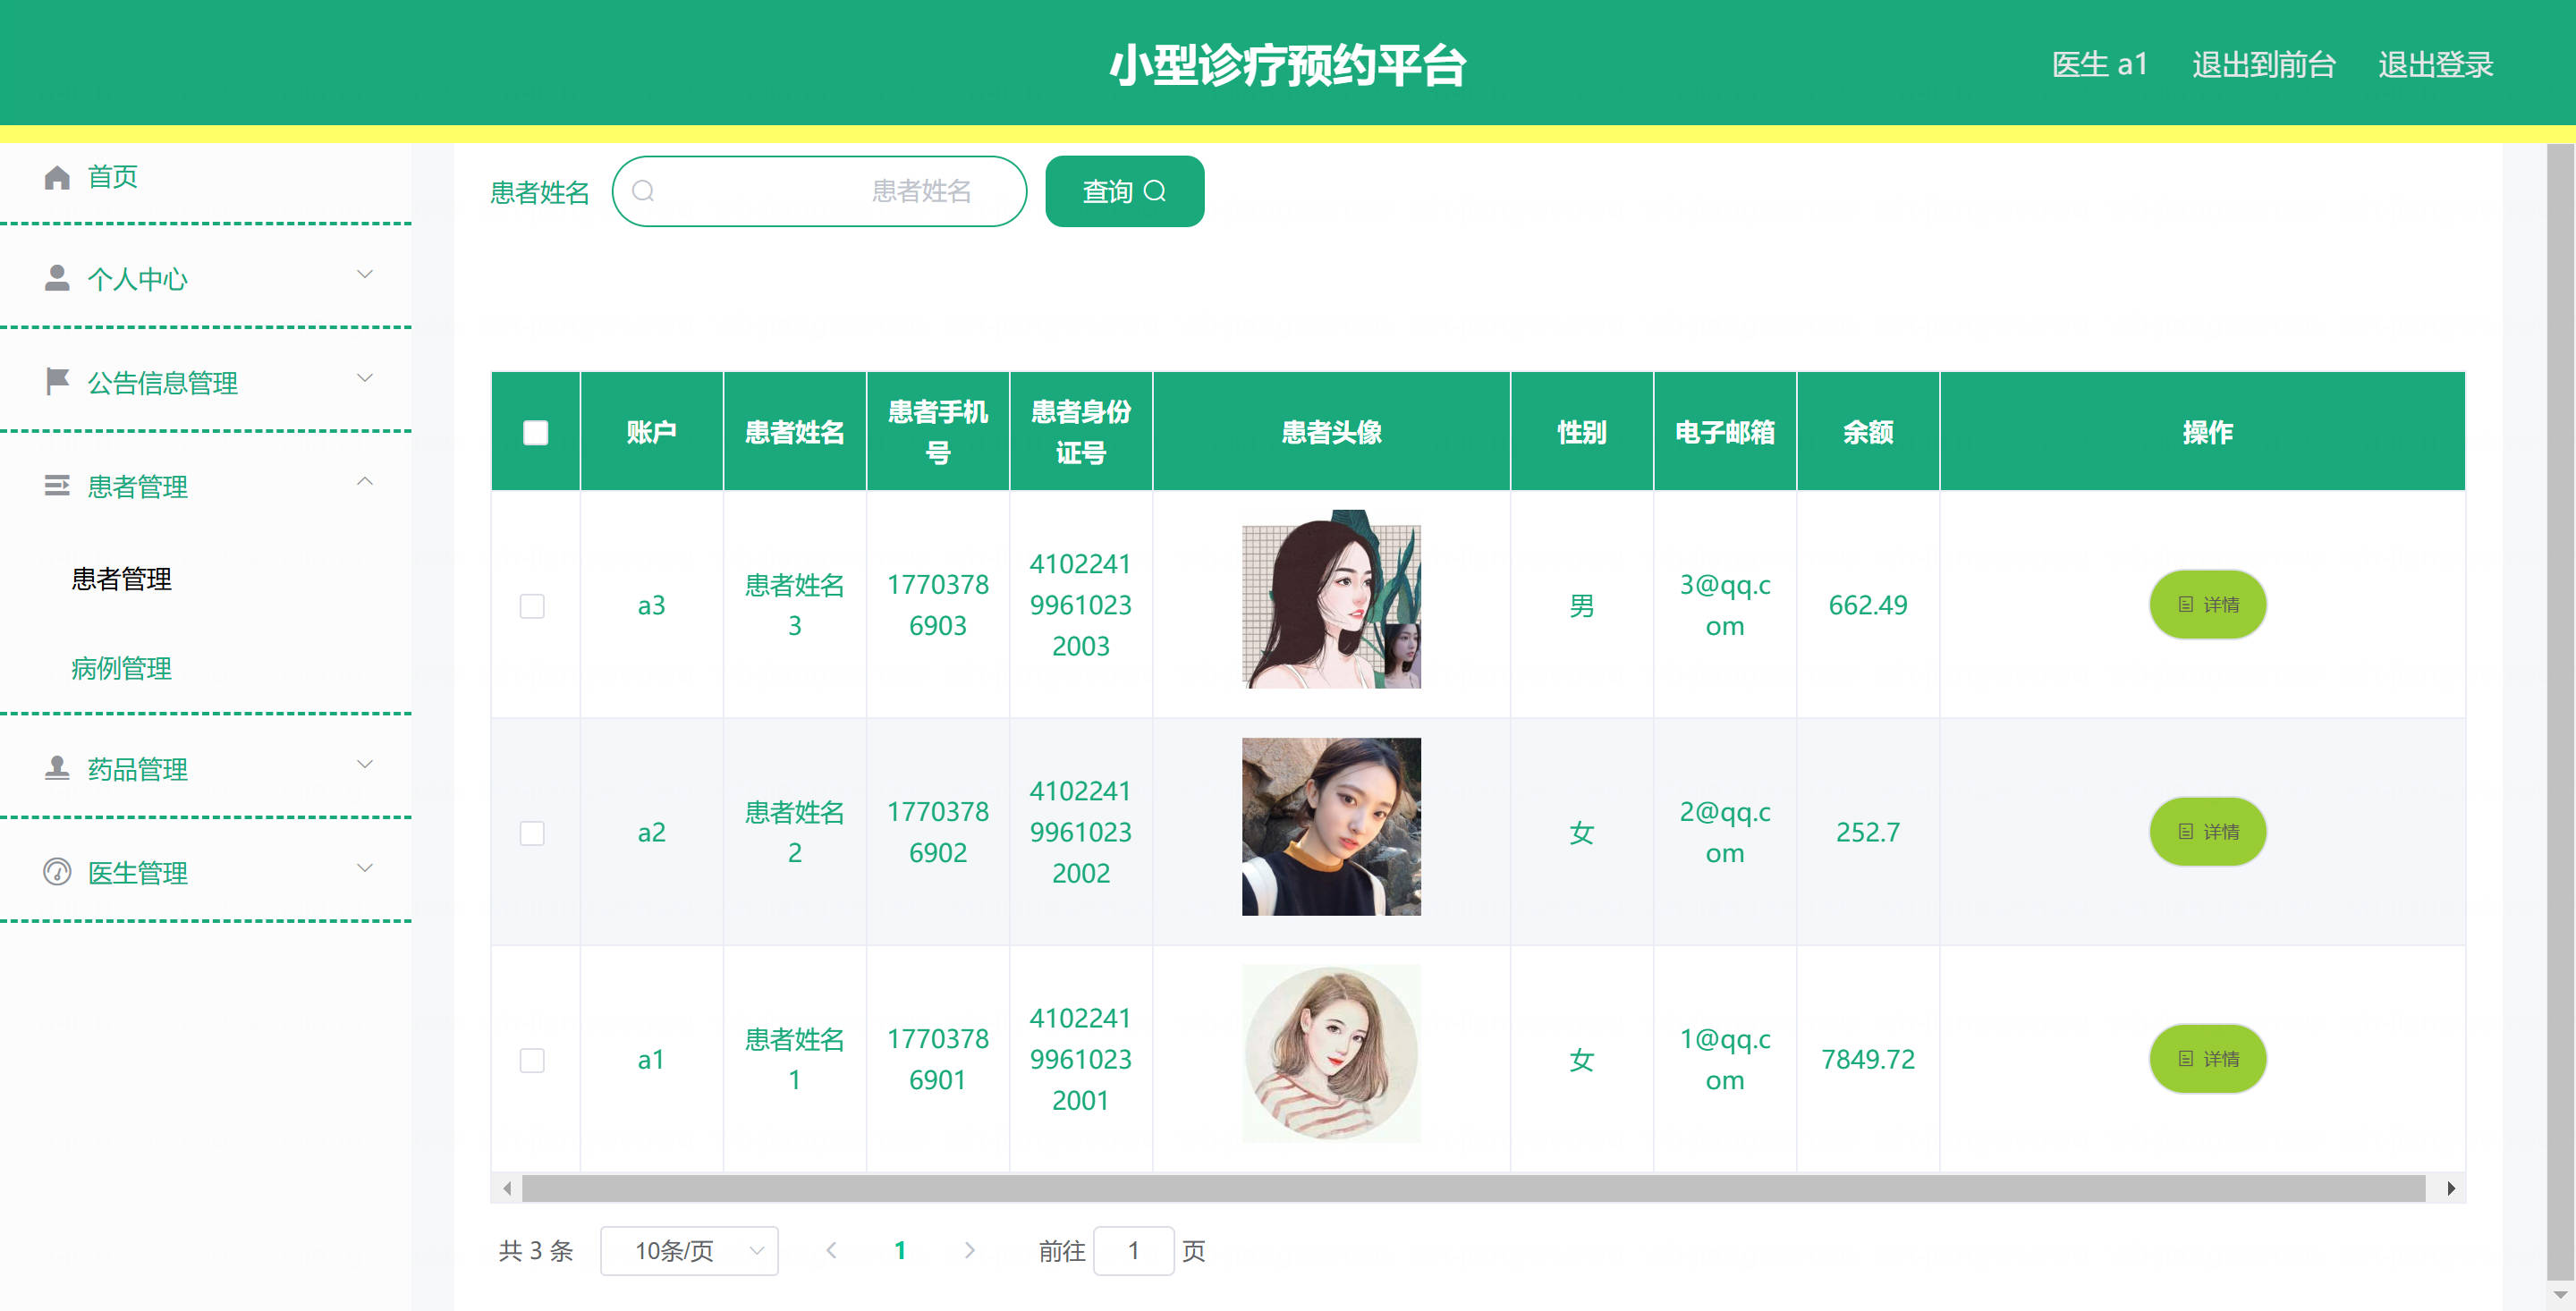Click the avatar thumbnail of patient a3
2576x1311 pixels.
(1331, 600)
